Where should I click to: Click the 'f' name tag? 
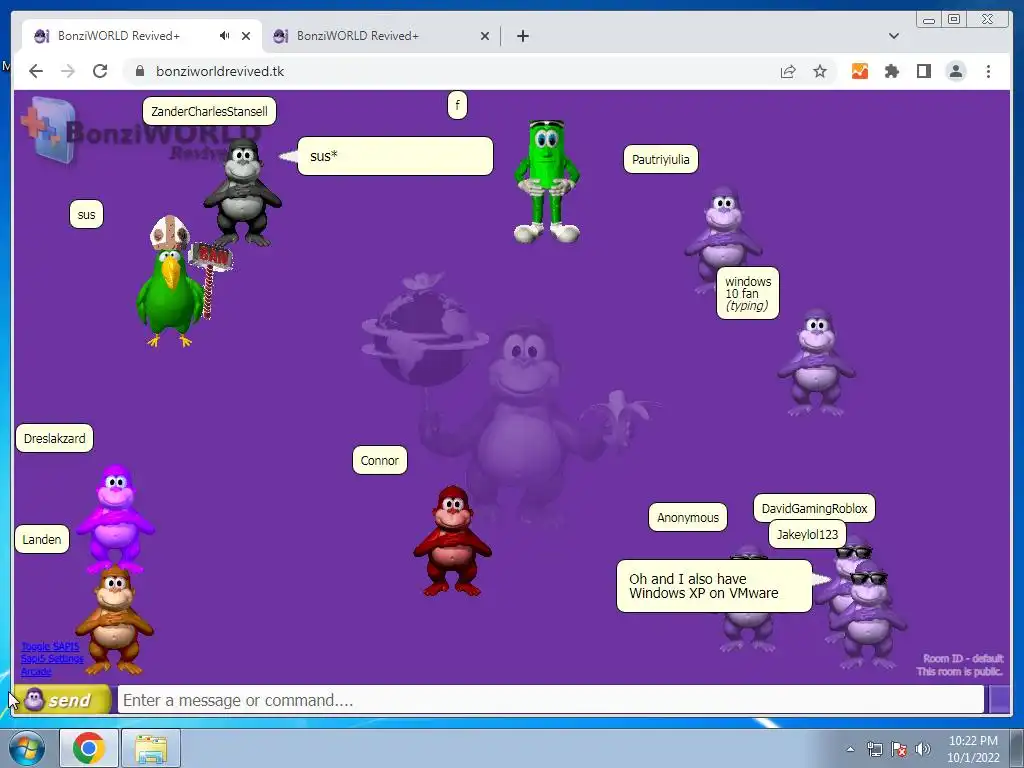tap(457, 105)
